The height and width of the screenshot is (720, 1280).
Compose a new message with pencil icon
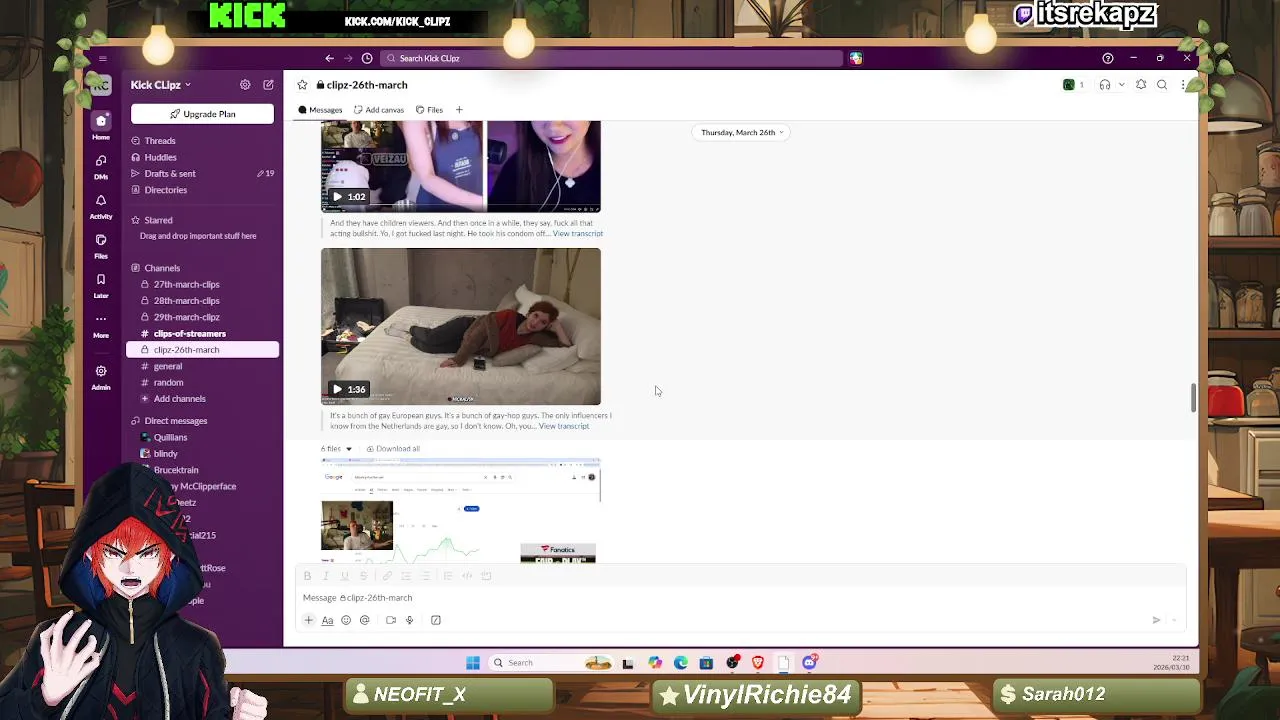pyautogui.click(x=268, y=85)
